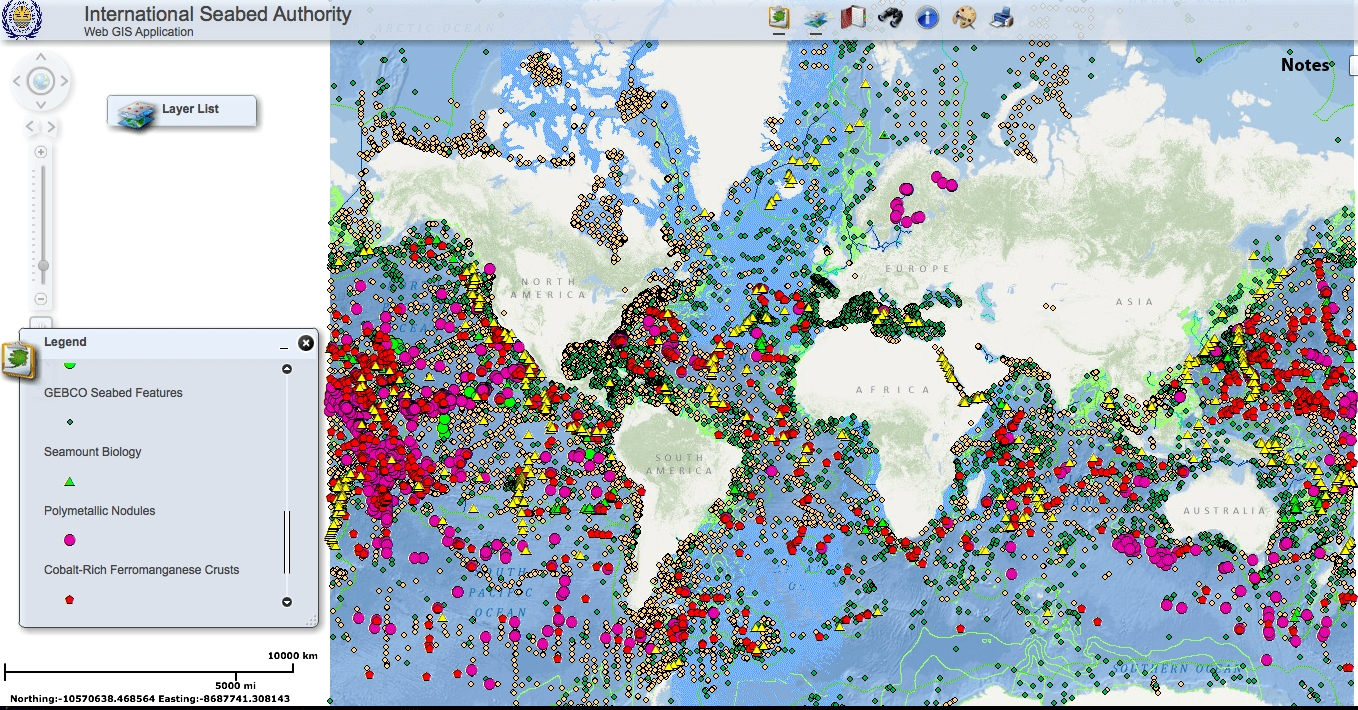This screenshot has width=1358, height=710.
Task: Click the Layer List panel button
Action: coord(182,111)
